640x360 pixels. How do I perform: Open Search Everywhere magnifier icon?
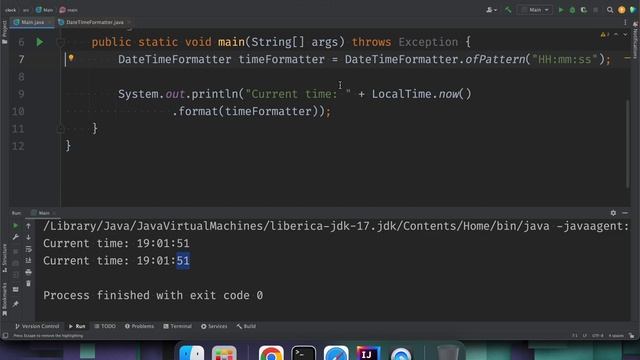[x=610, y=10]
